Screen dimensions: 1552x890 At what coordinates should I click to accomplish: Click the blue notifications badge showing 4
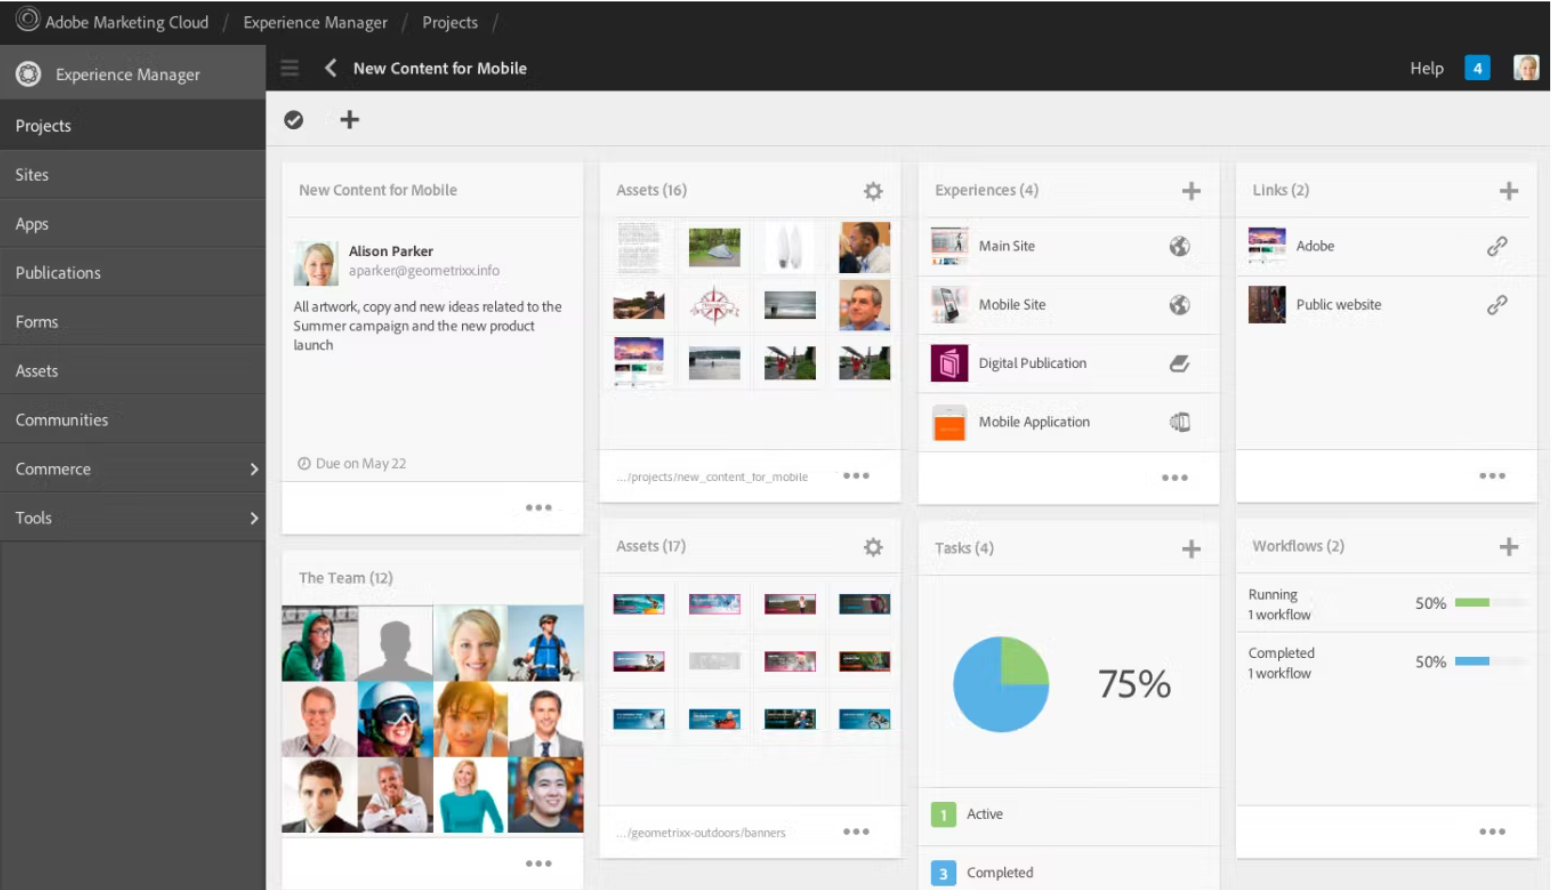[x=1476, y=68]
